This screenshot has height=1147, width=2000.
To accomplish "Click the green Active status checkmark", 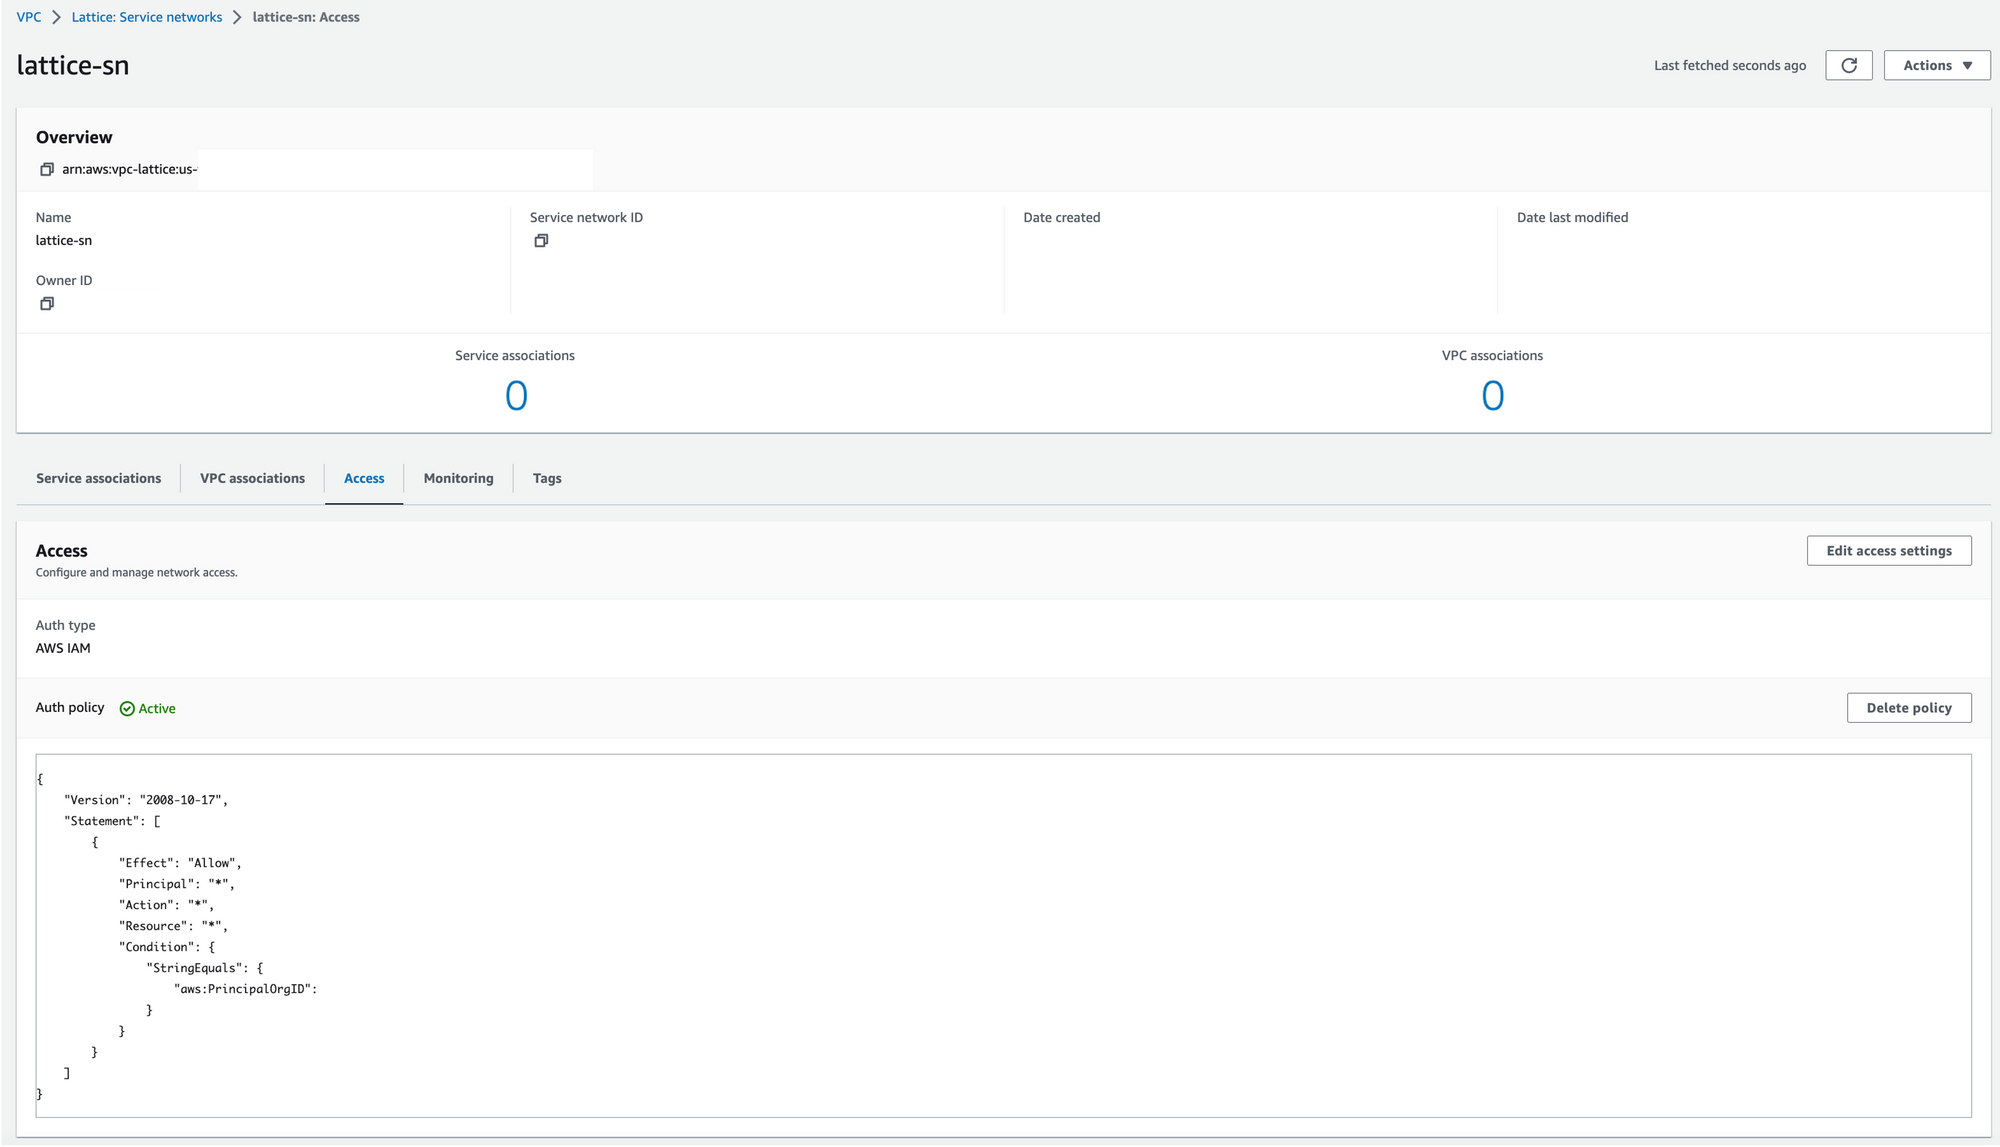I will [127, 708].
